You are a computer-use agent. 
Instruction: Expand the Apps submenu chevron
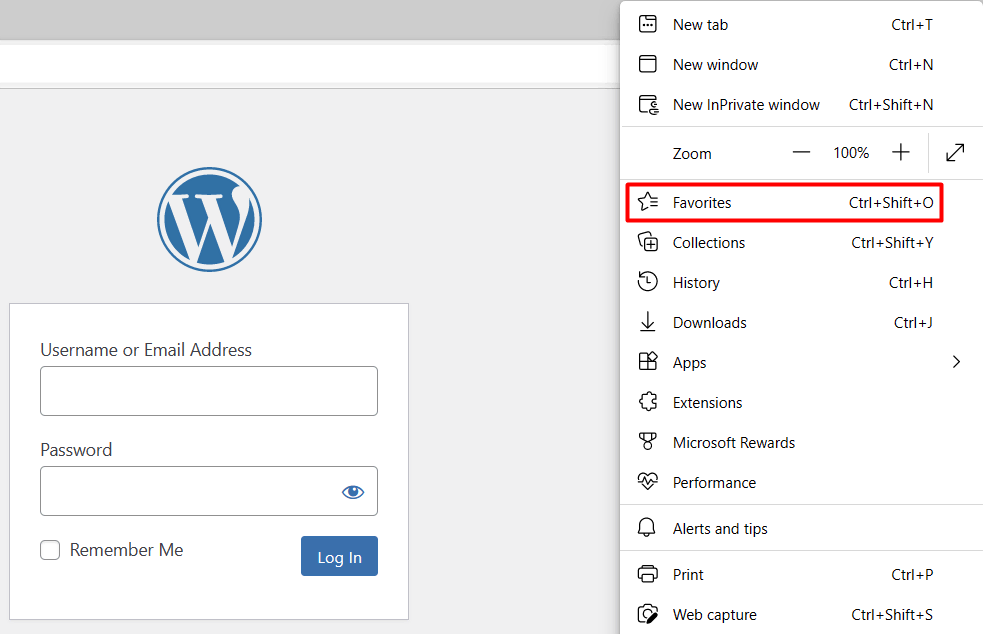click(956, 362)
